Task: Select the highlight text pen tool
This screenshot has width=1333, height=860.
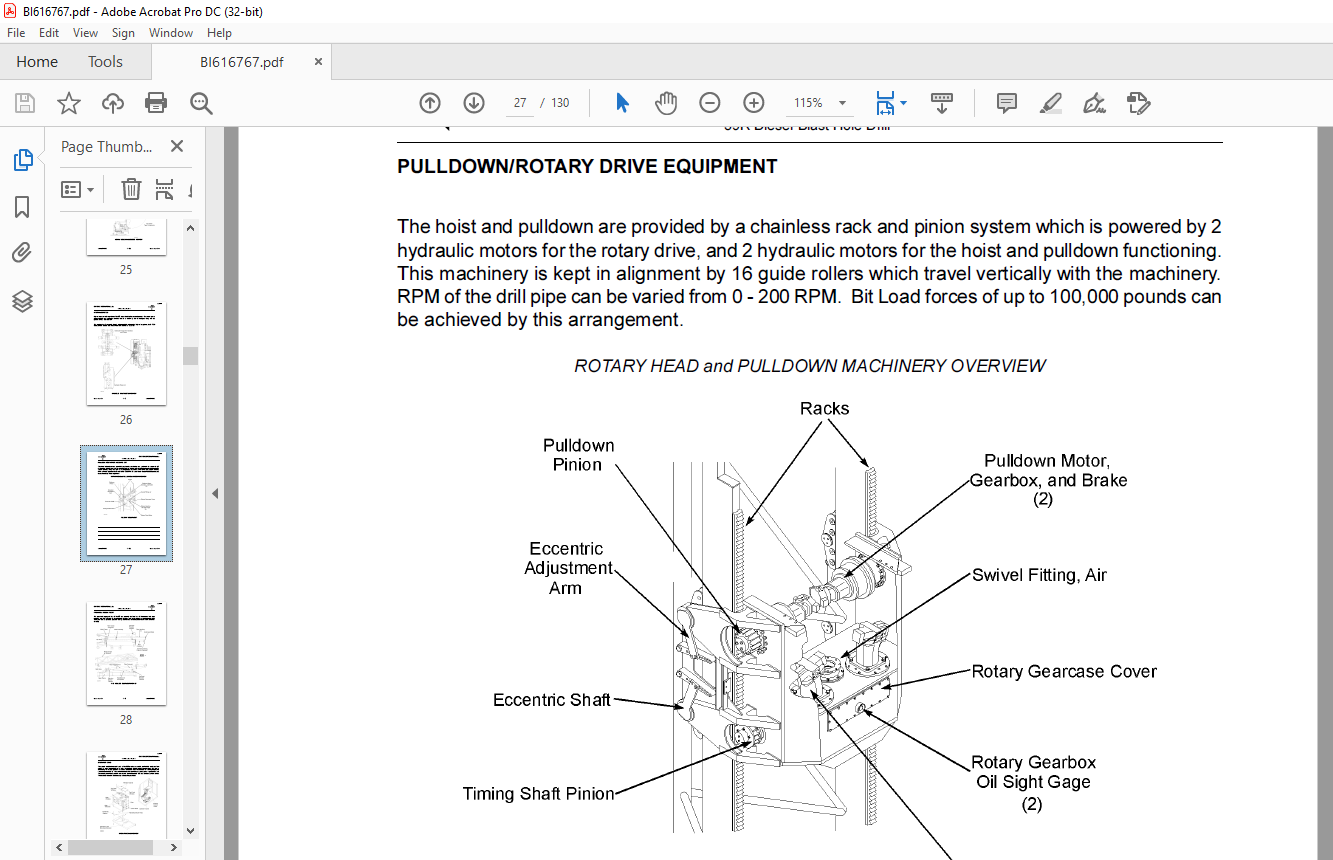Action: [1050, 103]
